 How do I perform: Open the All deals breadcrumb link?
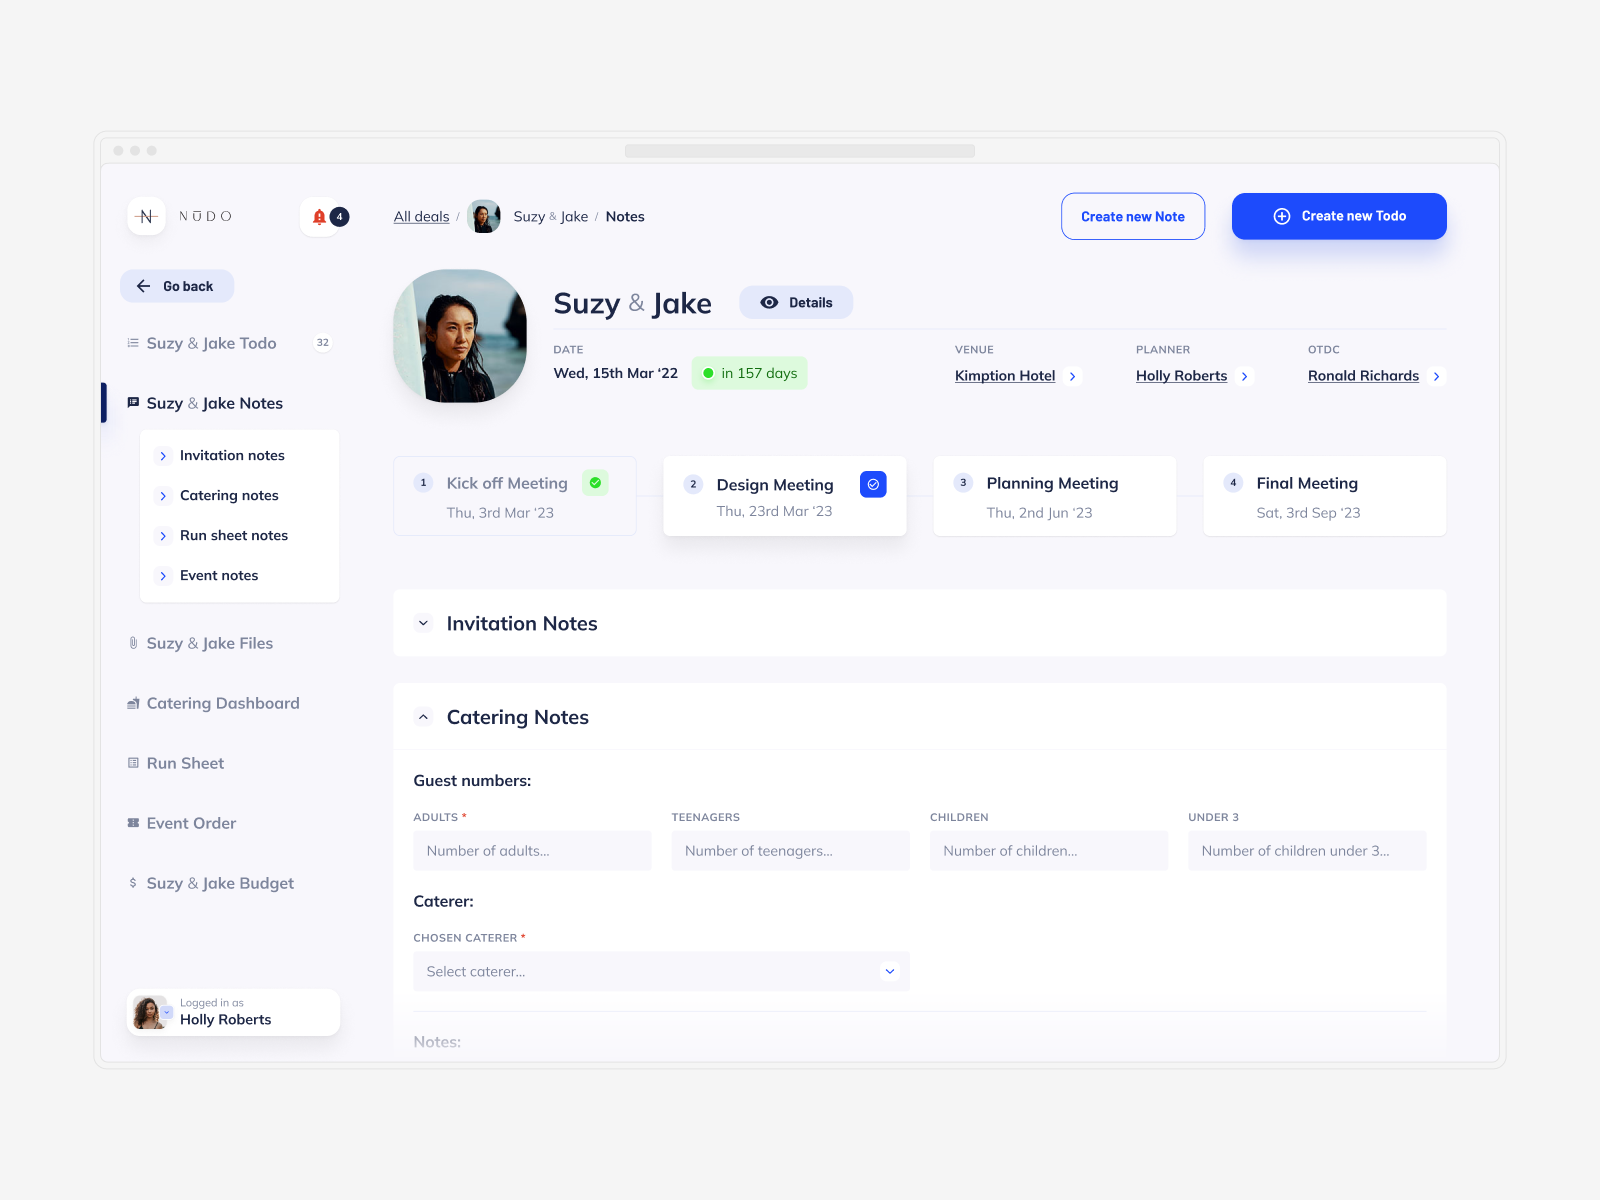click(x=421, y=217)
